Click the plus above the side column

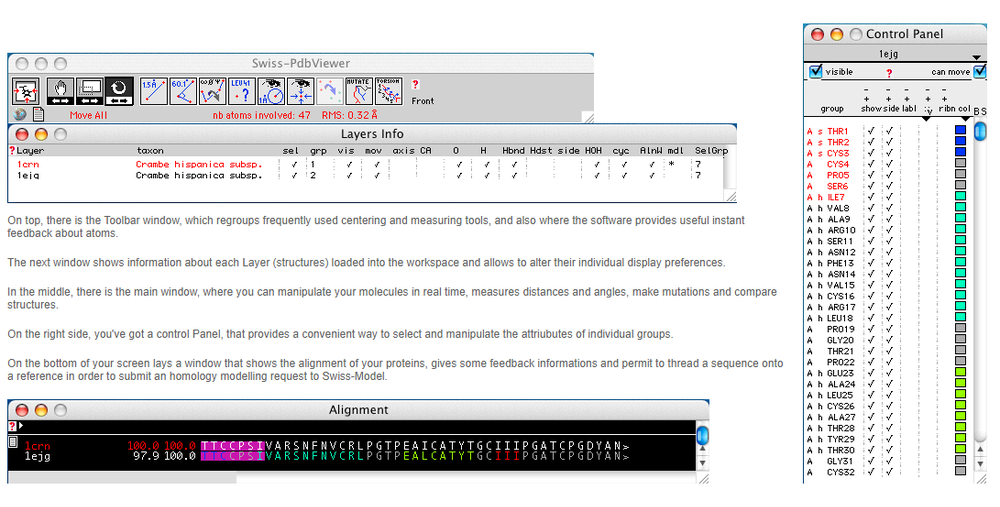888,99
